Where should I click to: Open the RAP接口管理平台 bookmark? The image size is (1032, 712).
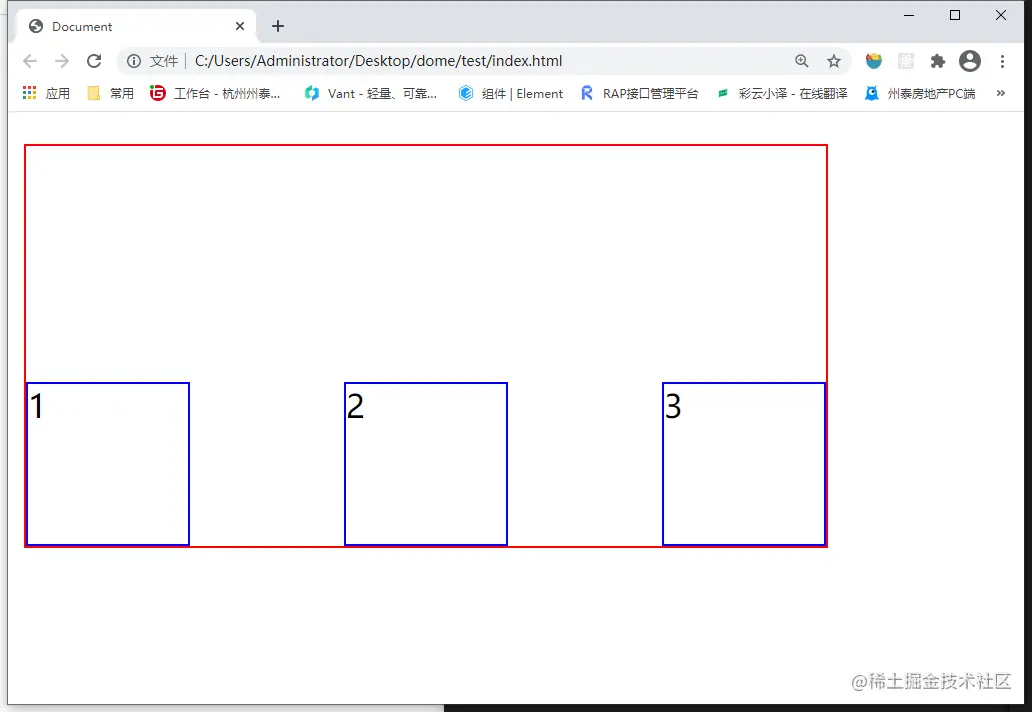click(639, 93)
